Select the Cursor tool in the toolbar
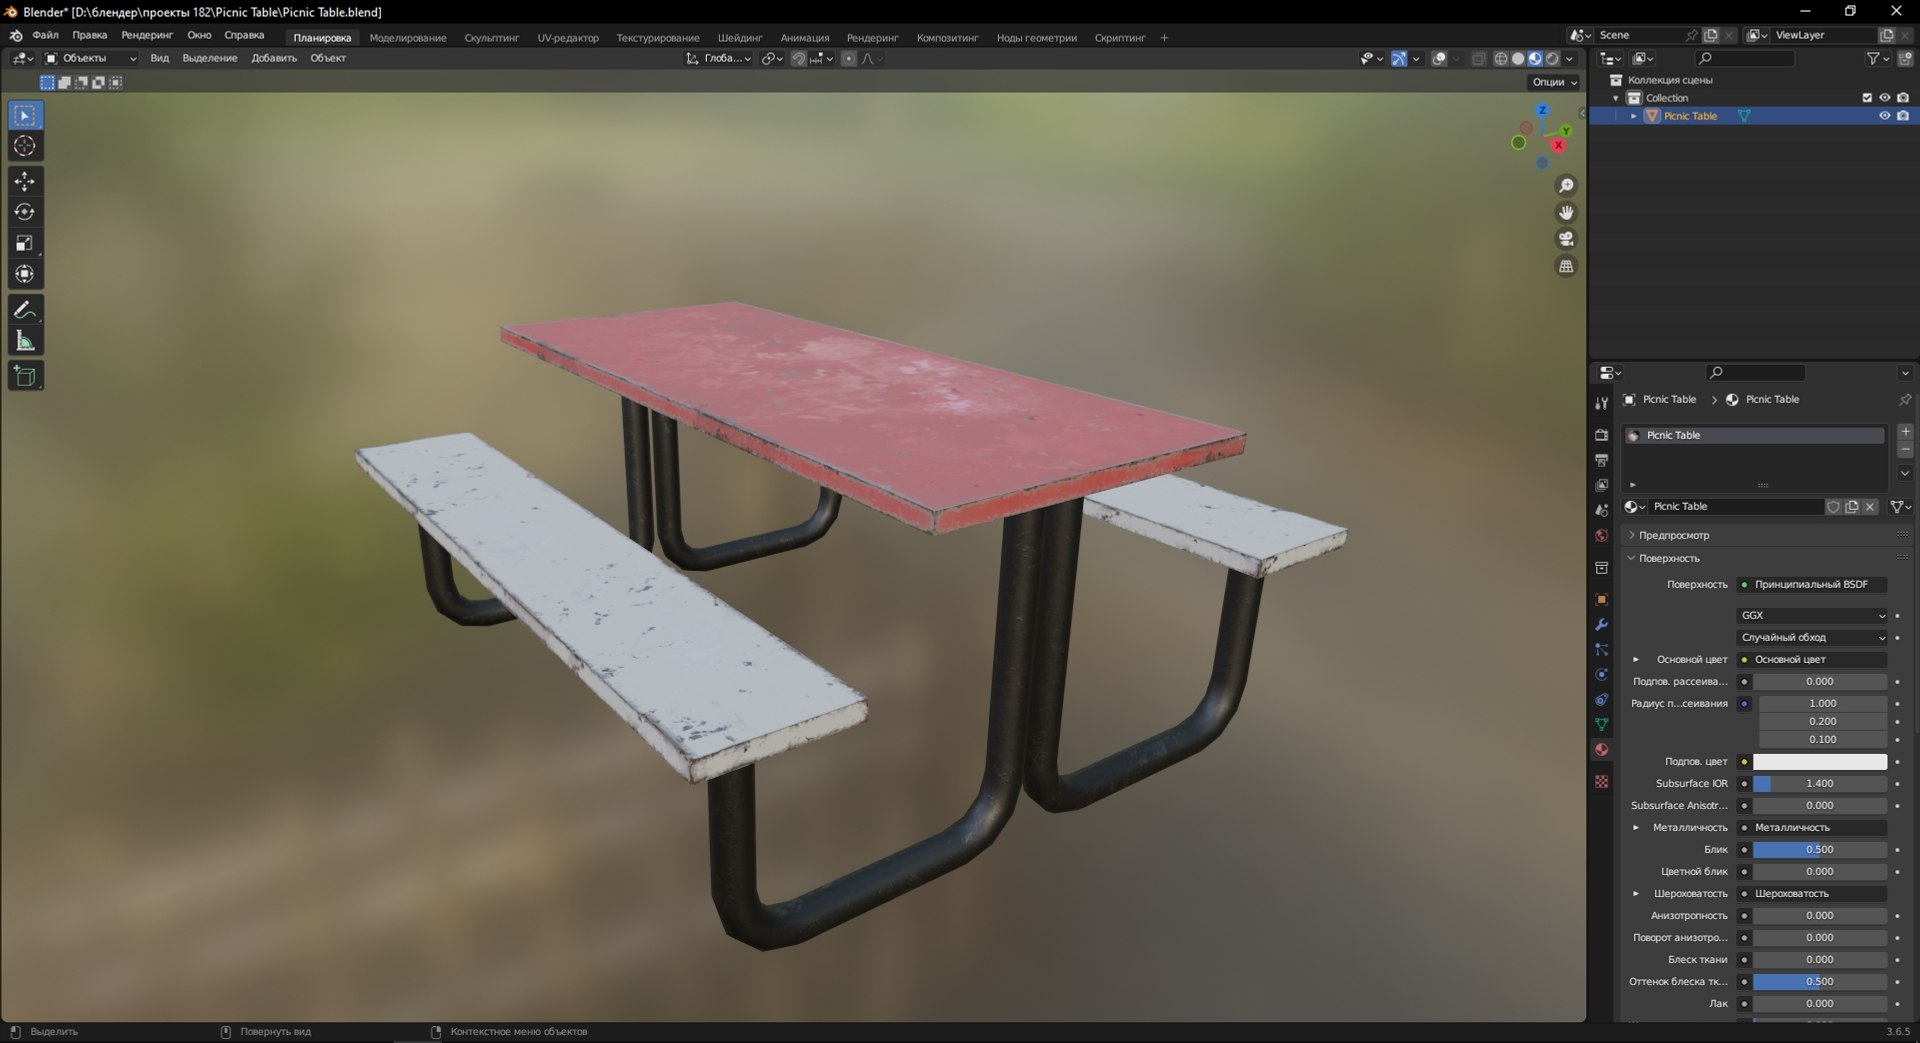 pyautogui.click(x=25, y=146)
